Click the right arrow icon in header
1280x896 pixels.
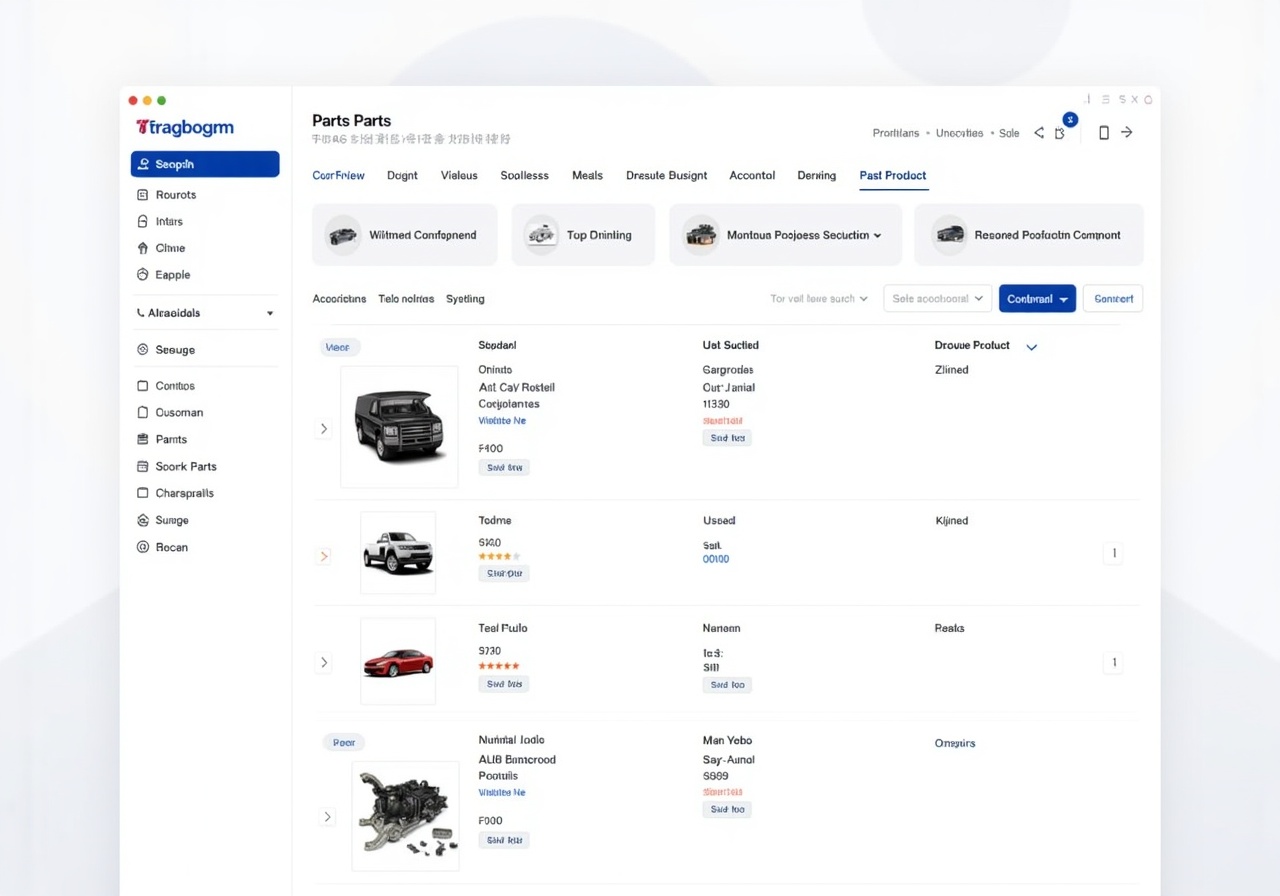[x=1127, y=133]
